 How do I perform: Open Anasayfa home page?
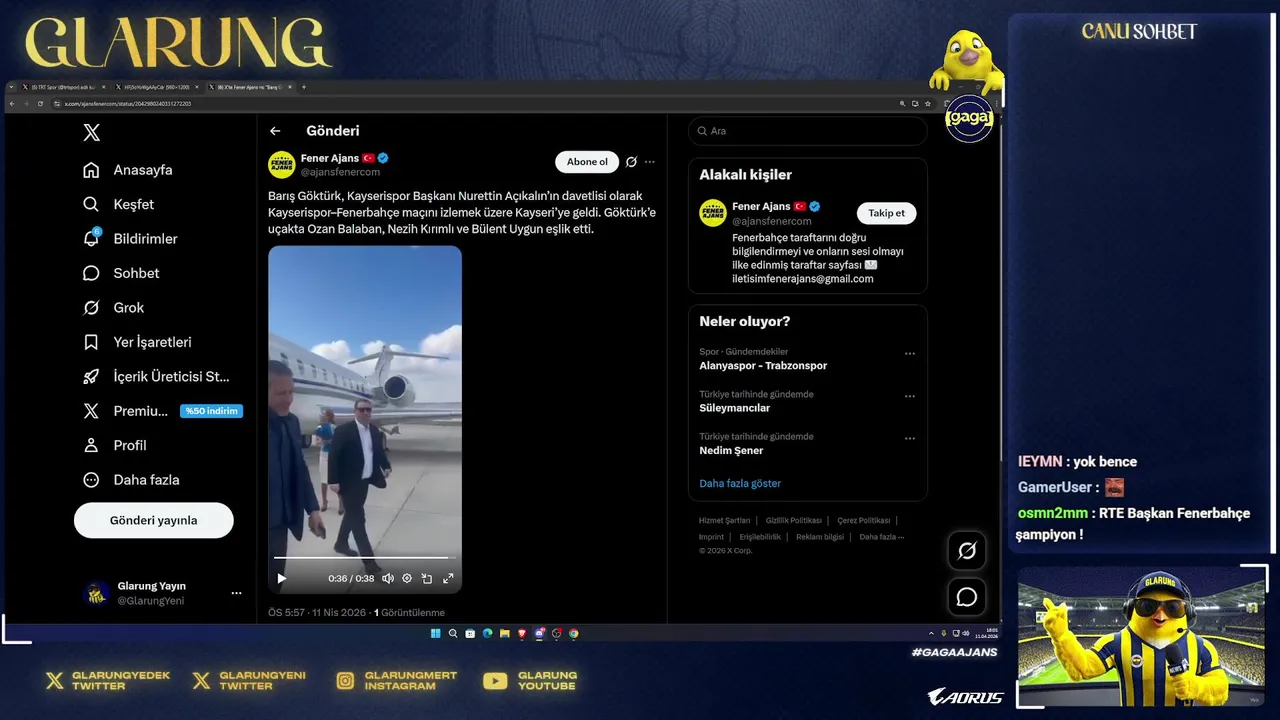[x=128, y=170]
